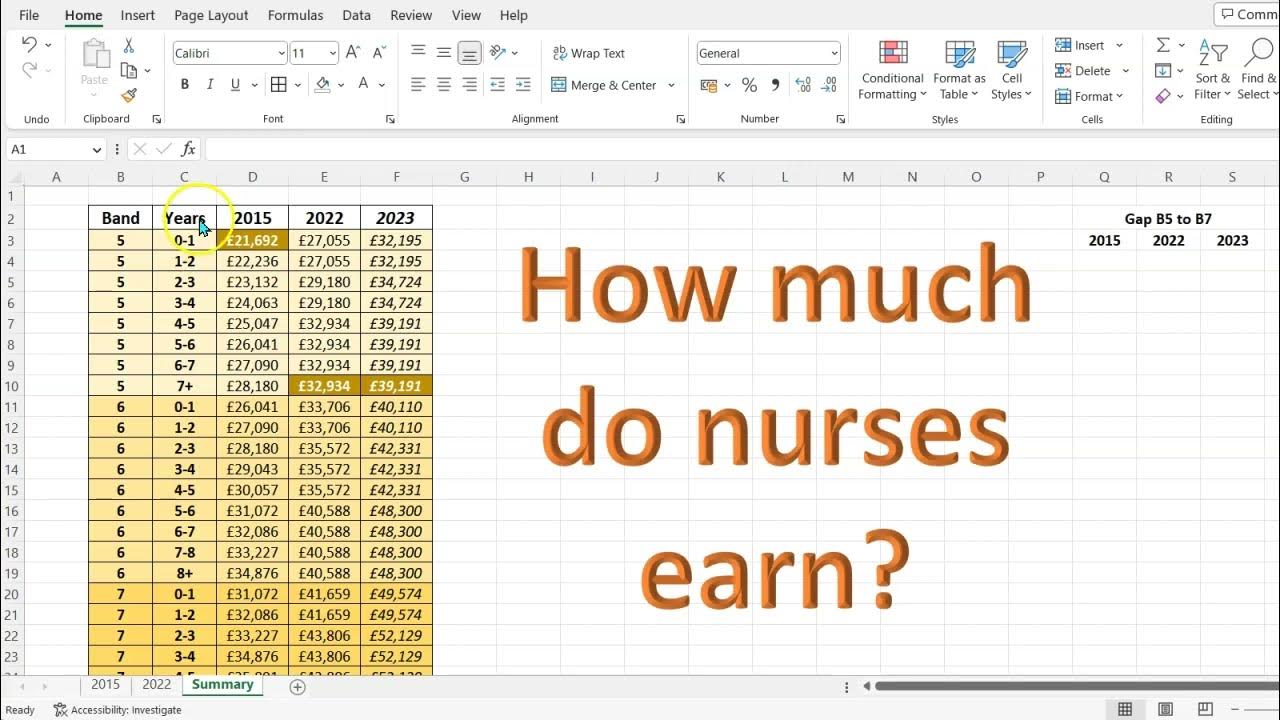Apply Comma Style

775,85
